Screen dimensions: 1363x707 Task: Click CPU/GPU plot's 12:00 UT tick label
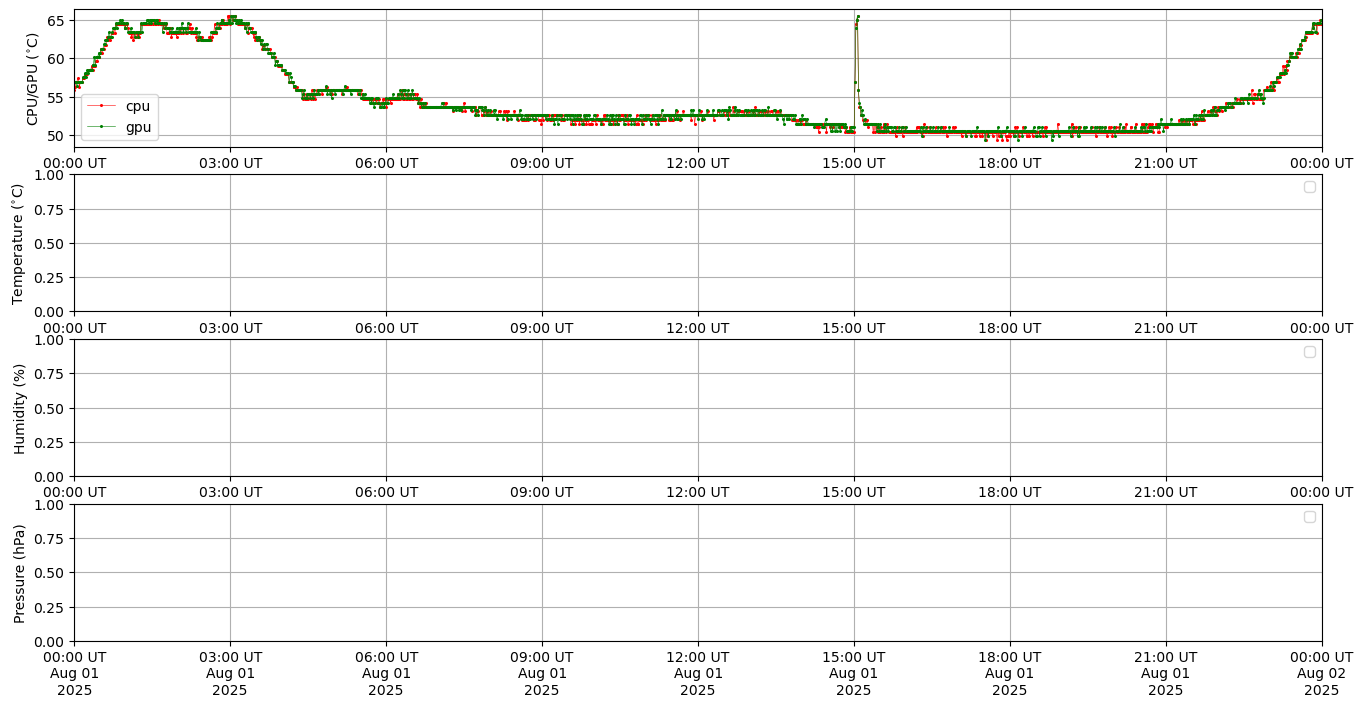click(x=698, y=163)
